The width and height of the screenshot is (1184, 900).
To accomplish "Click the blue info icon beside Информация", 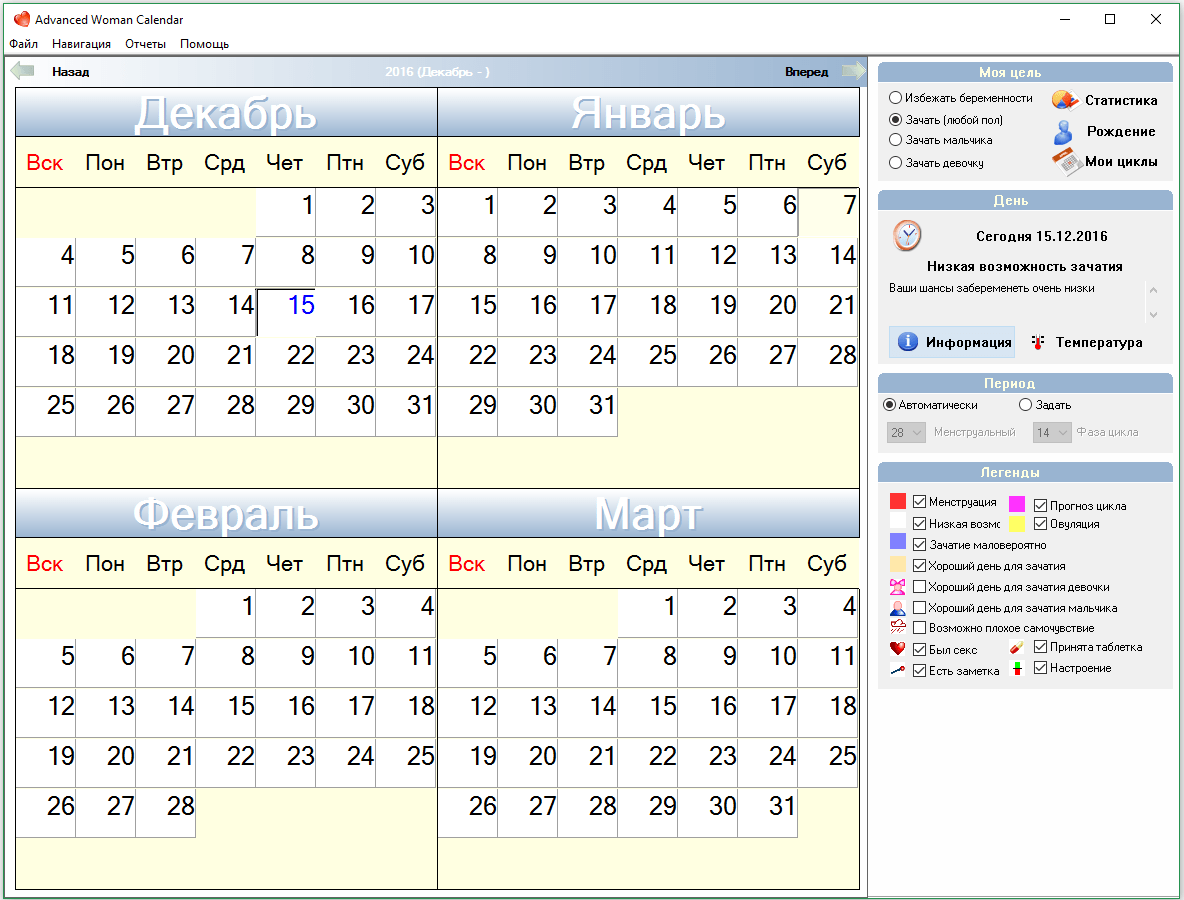I will [908, 342].
